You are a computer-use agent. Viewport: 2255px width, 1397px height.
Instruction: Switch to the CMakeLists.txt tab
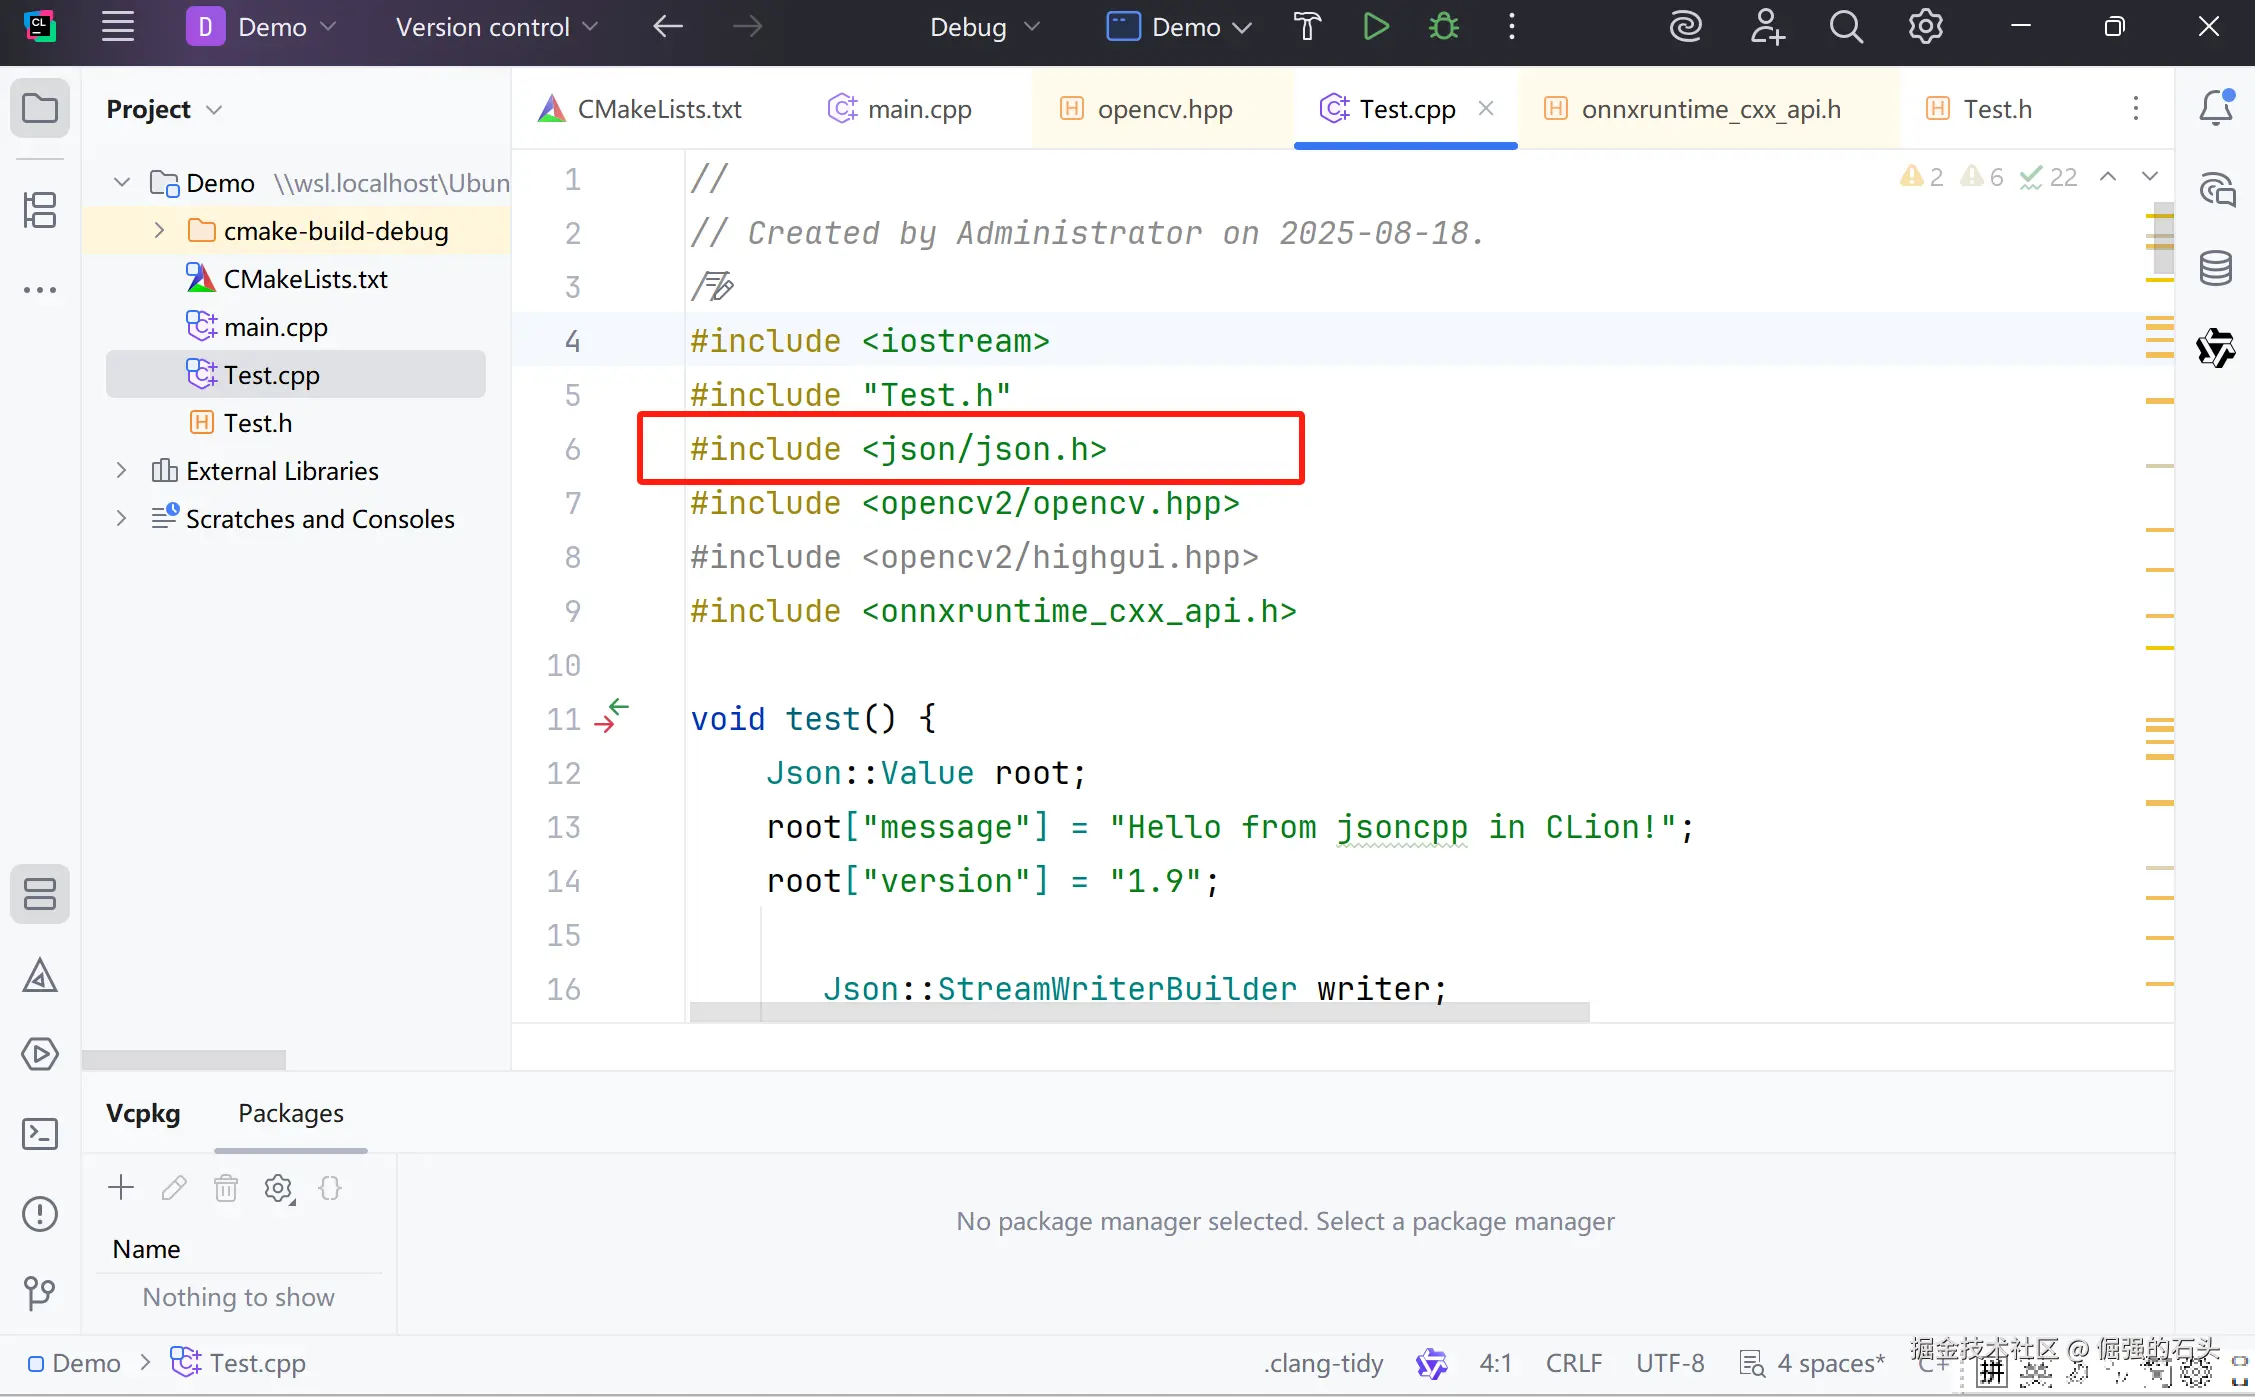640,109
